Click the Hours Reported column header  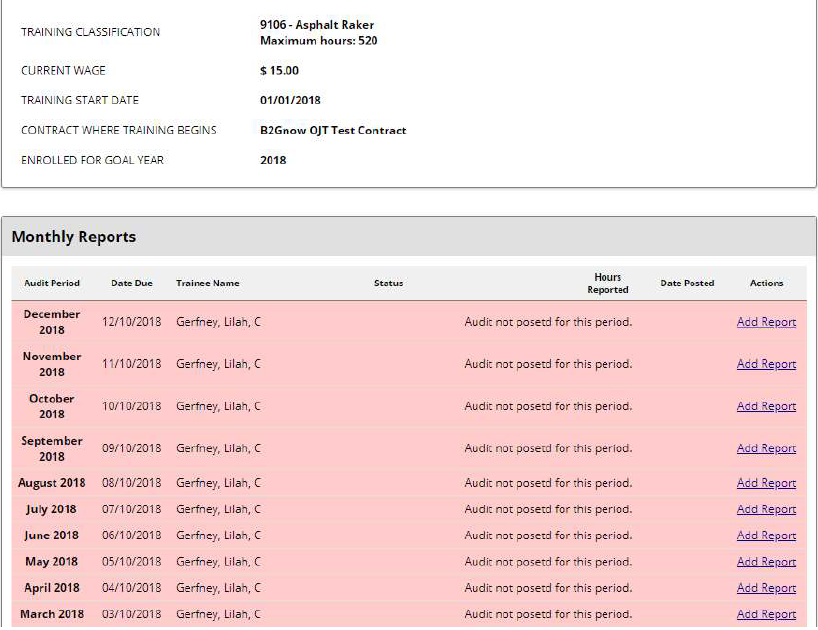tap(607, 283)
